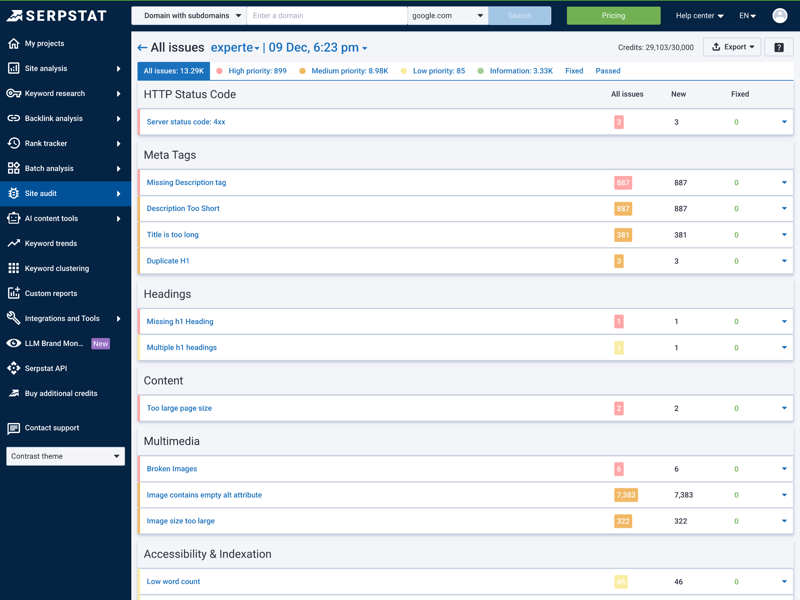
Task: Filter issues by Medium priority
Action: click(x=348, y=71)
